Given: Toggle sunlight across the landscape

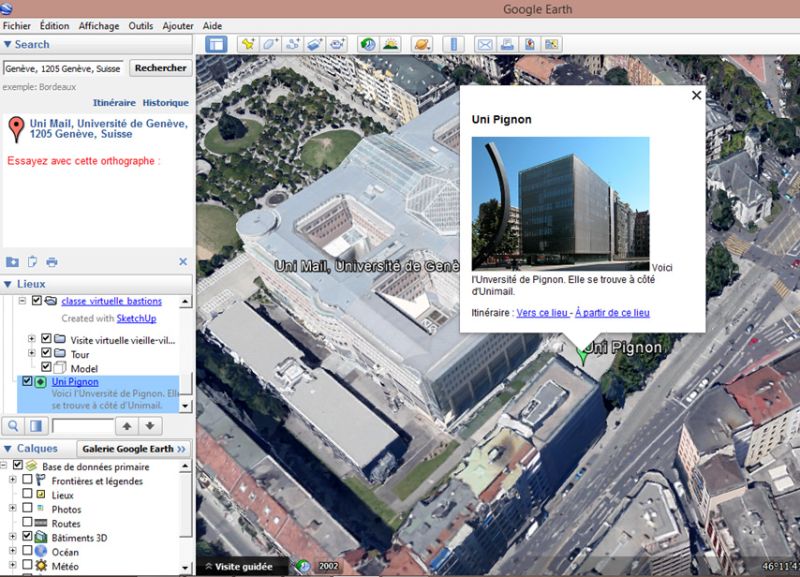Looking at the screenshot, I should point(390,44).
